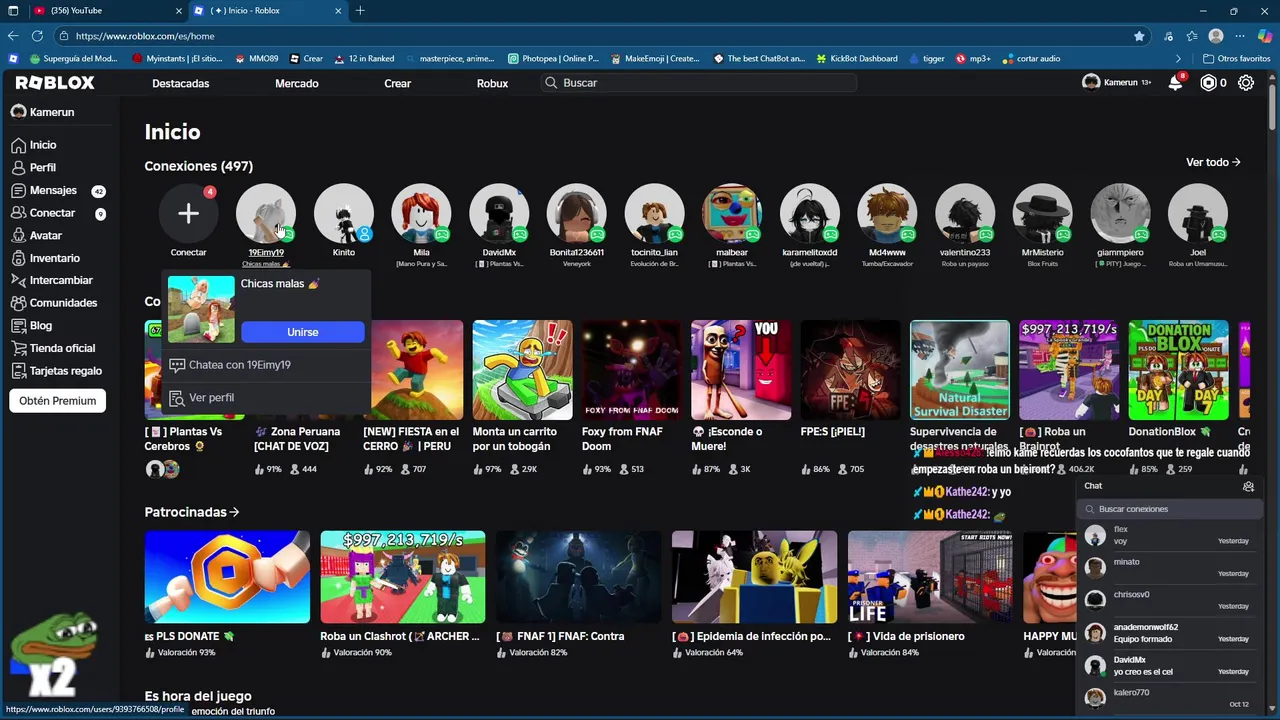Open the DonationBlox game thumbnail
This screenshot has width=1280, height=720.
coord(1178,370)
